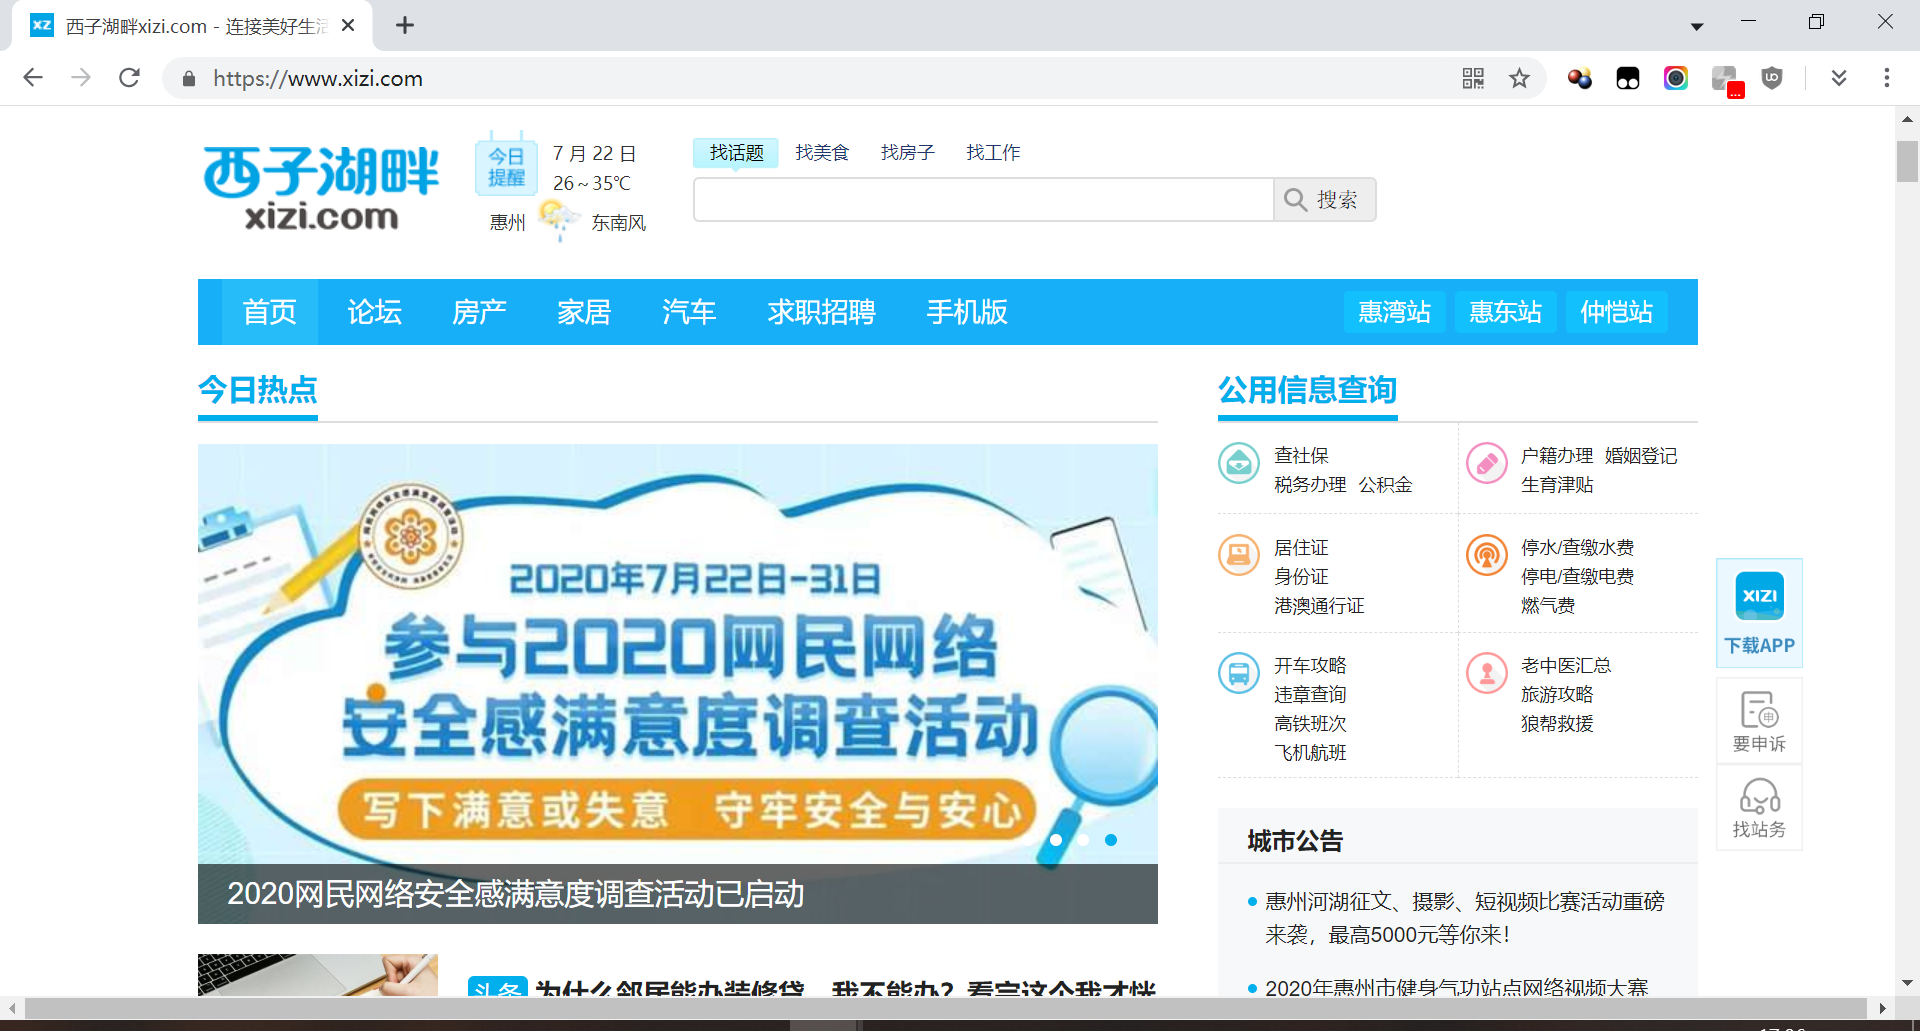Image resolution: width=1920 pixels, height=1031 pixels.
Task: Click the 开车攻略 bus icon
Action: (1239, 673)
